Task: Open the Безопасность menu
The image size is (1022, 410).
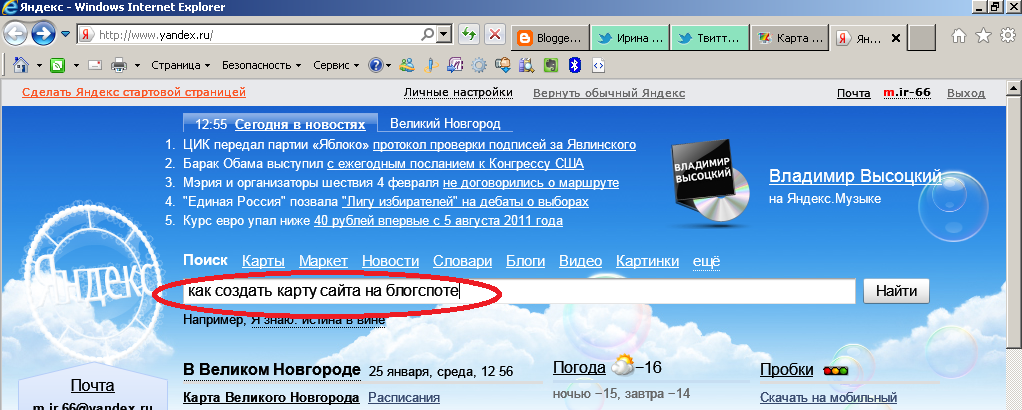Action: 261,65
